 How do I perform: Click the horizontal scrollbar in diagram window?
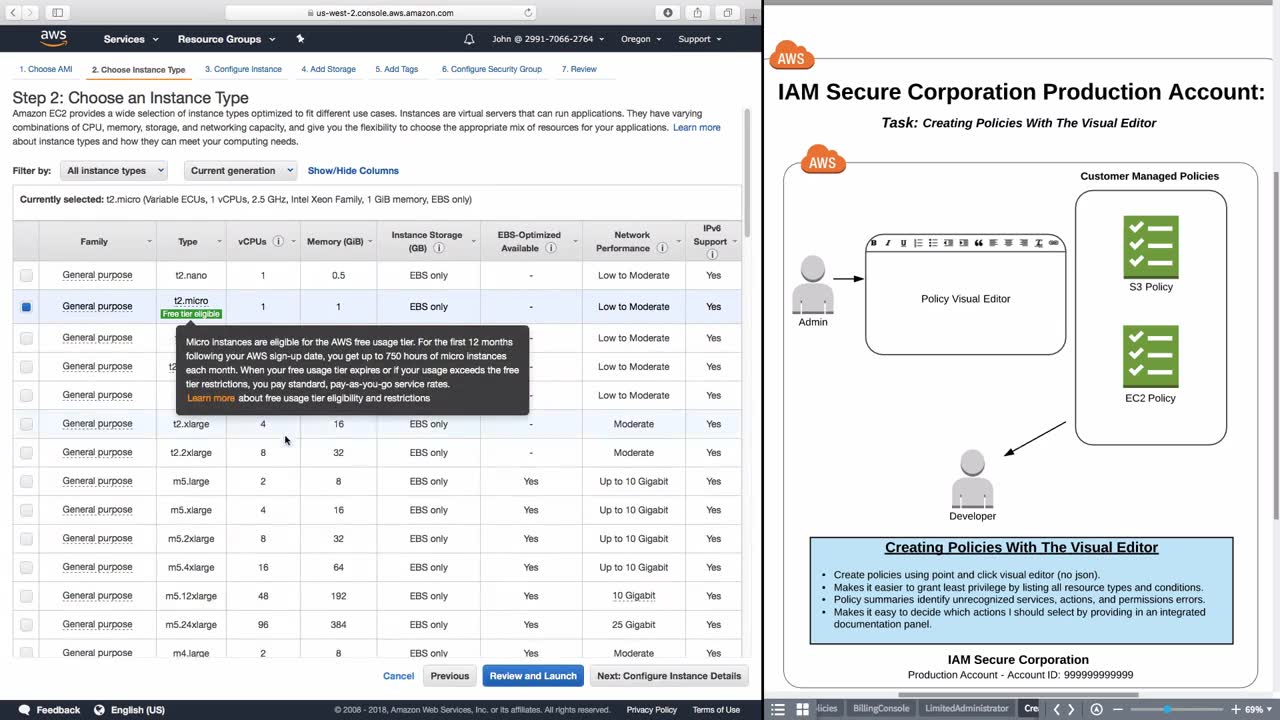click(1018, 694)
